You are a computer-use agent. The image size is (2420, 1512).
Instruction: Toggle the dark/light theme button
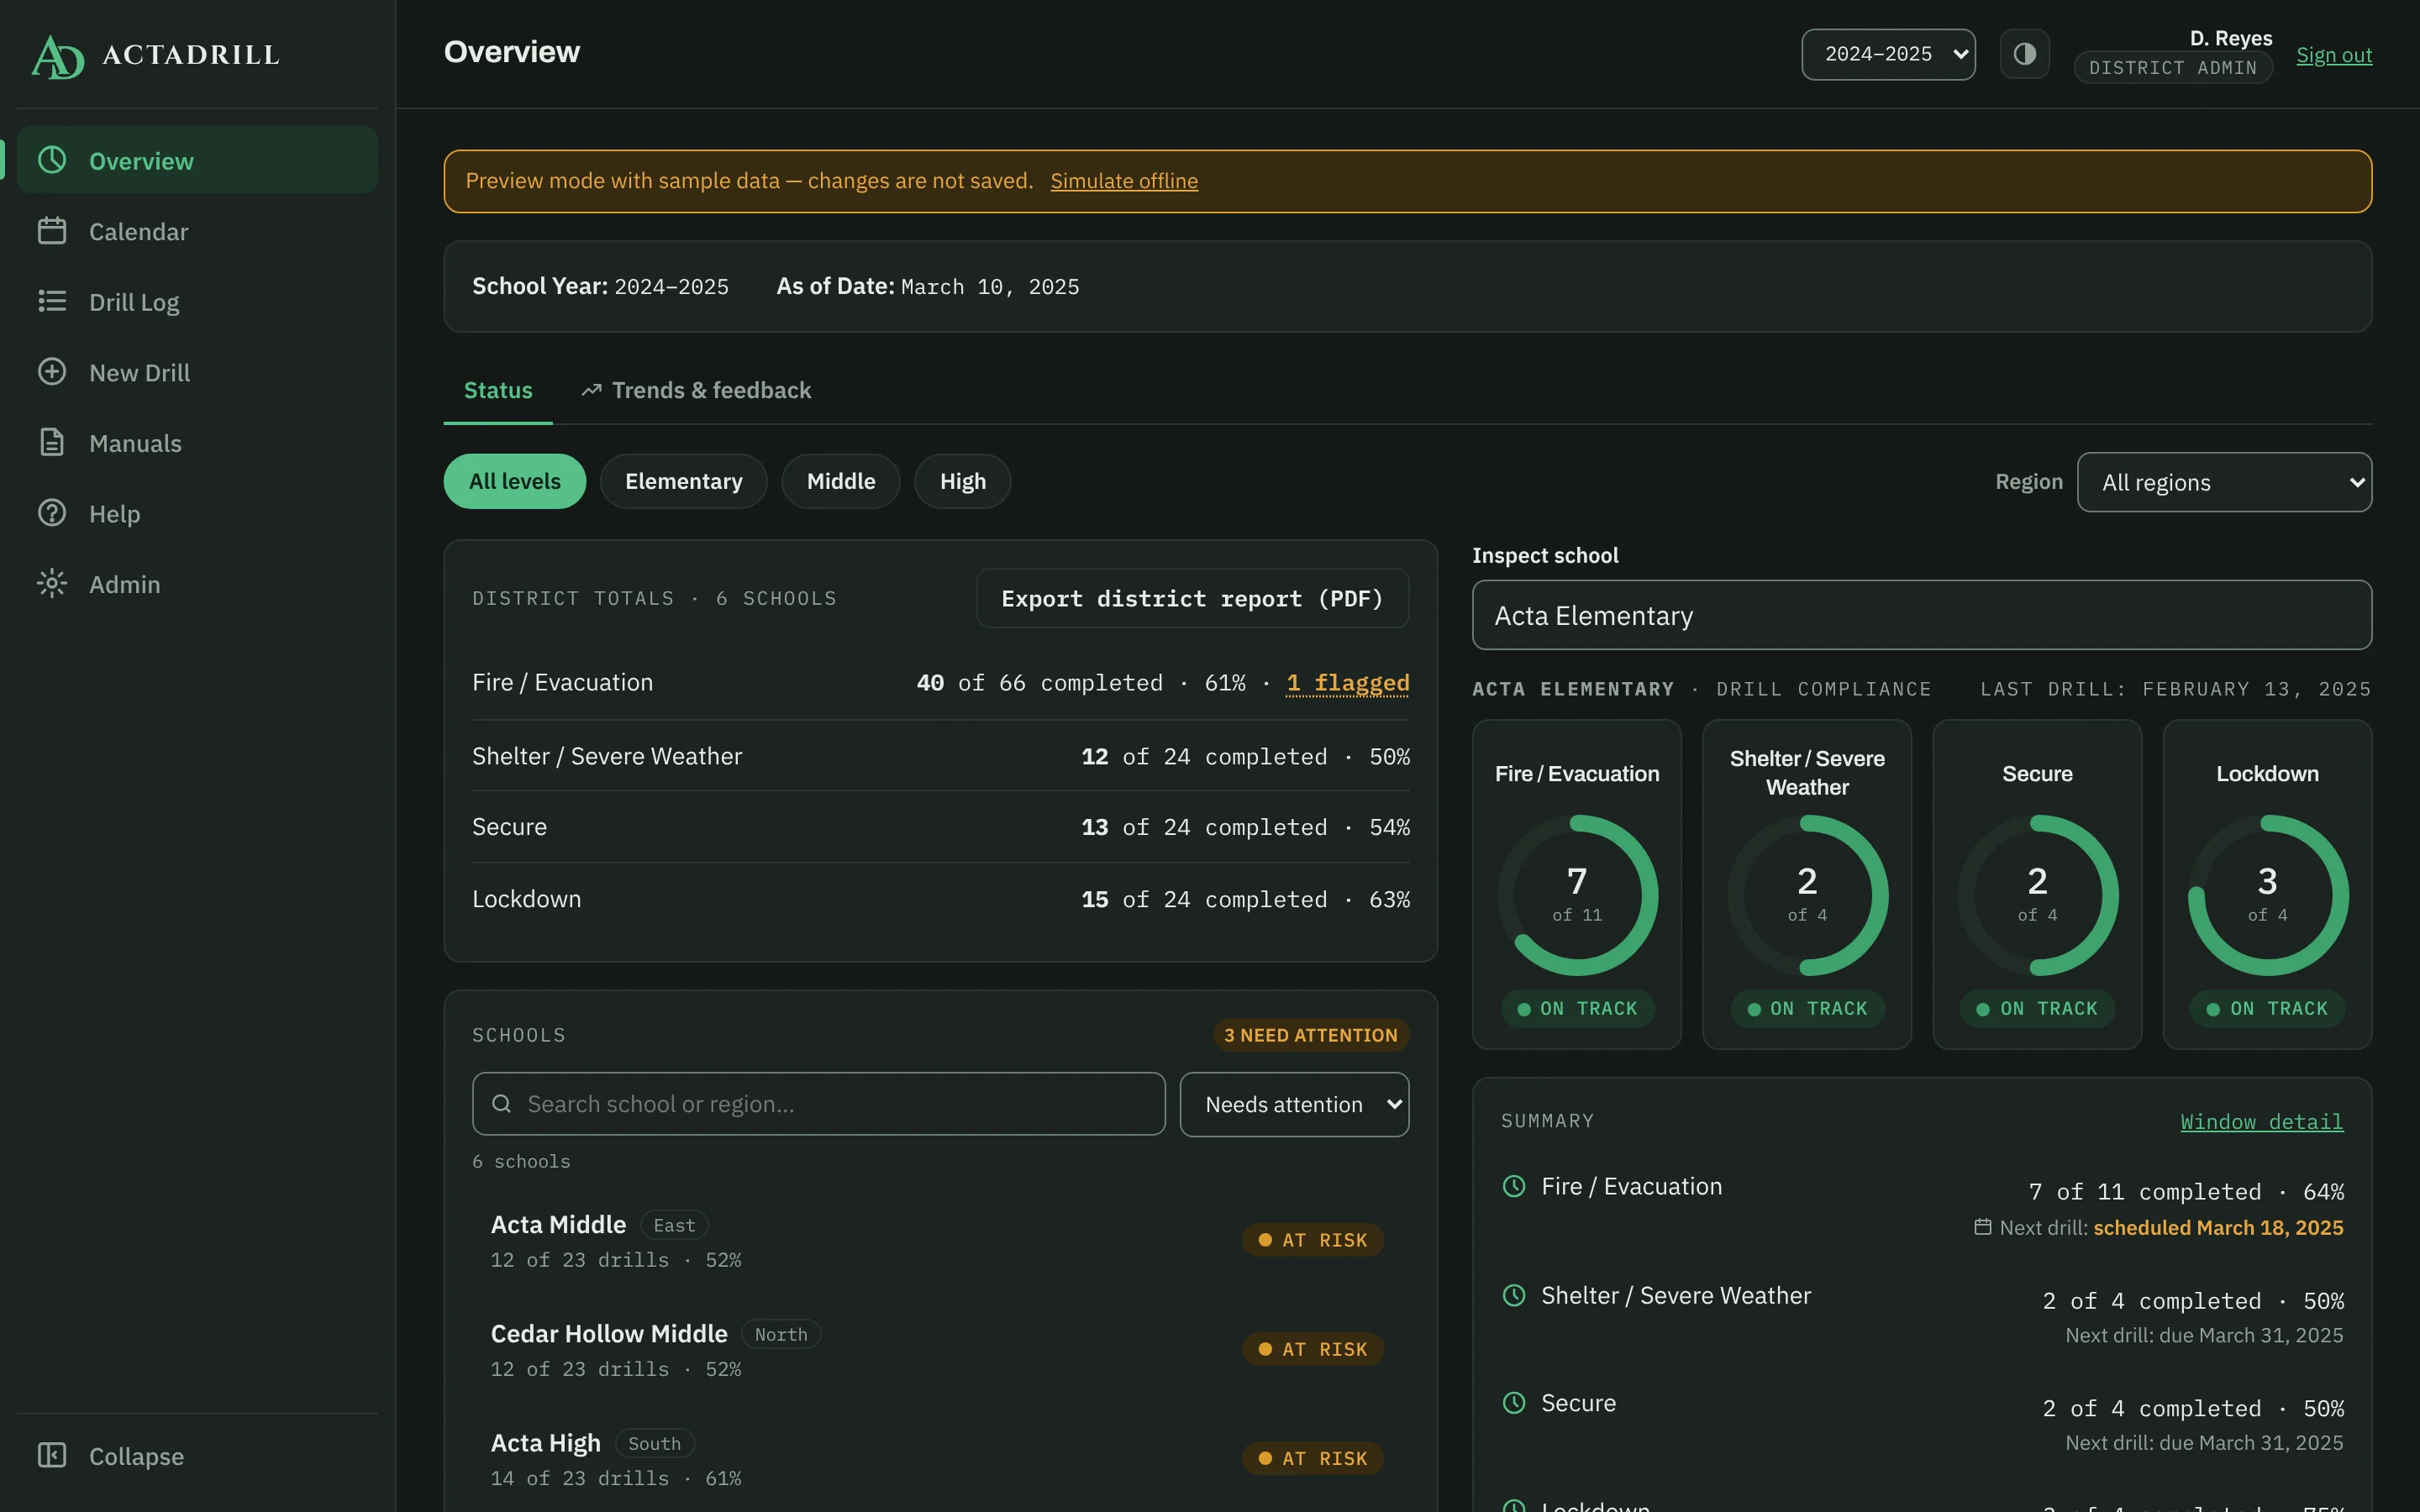pyautogui.click(x=2024, y=54)
